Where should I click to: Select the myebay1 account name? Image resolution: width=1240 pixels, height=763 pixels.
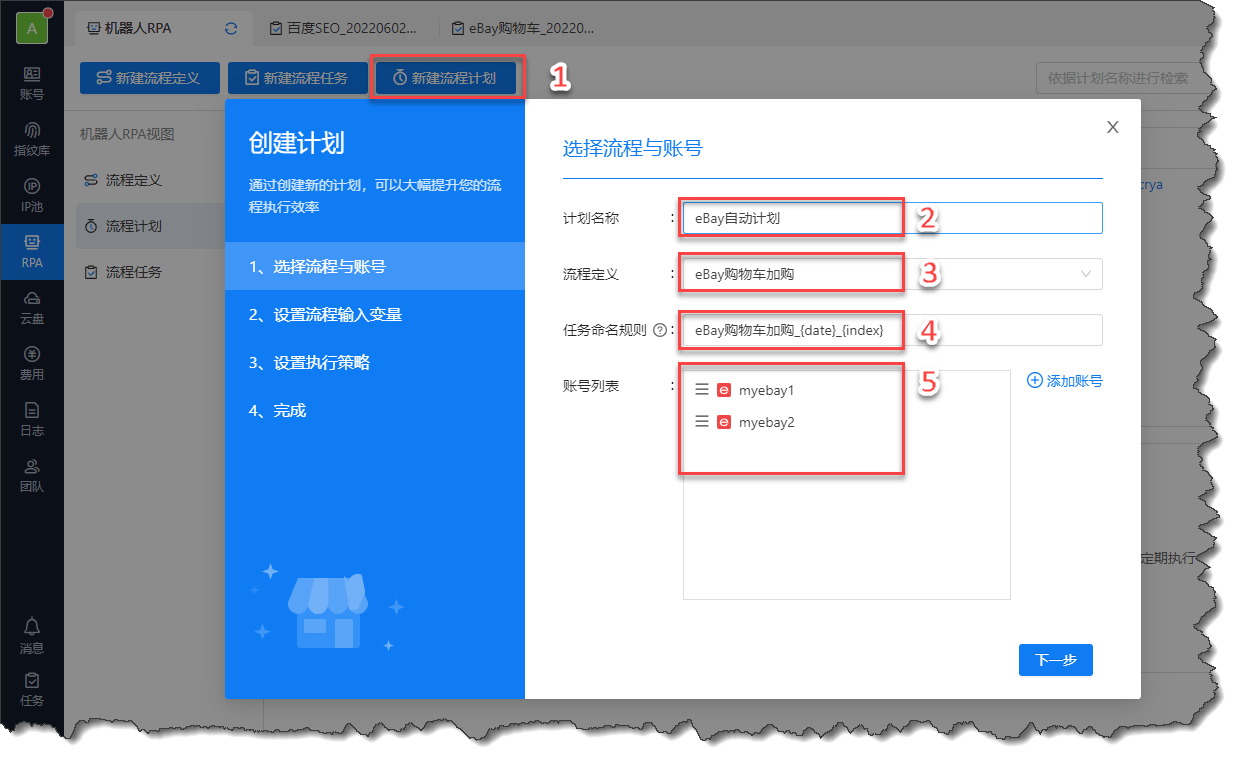pos(766,390)
